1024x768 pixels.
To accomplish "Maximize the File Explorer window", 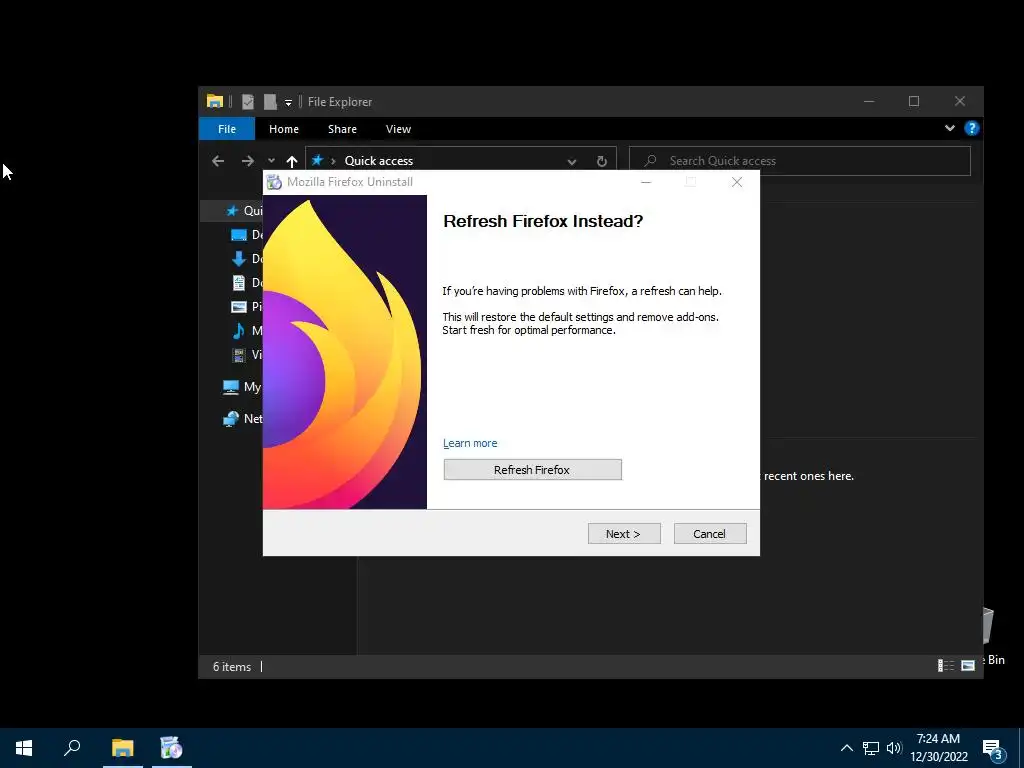I will (x=914, y=101).
